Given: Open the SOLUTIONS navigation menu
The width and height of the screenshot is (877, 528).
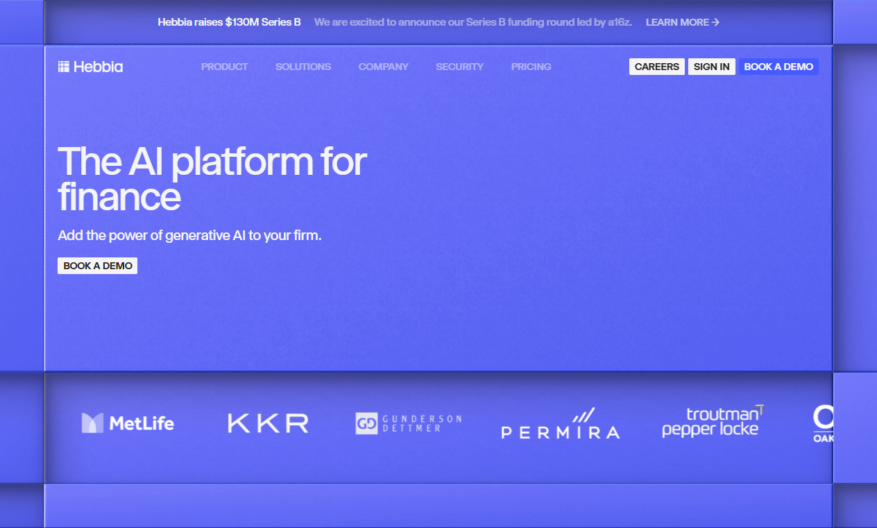Looking at the screenshot, I should (303, 67).
